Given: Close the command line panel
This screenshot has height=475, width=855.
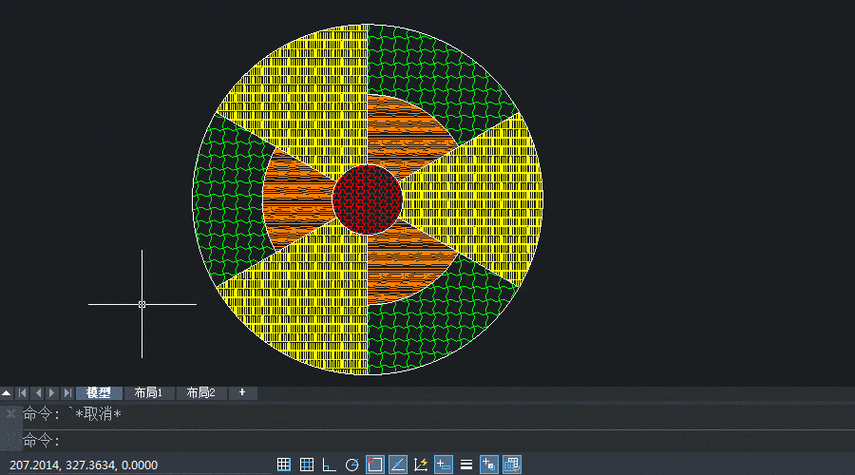Looking at the screenshot, I should (x=10, y=413).
